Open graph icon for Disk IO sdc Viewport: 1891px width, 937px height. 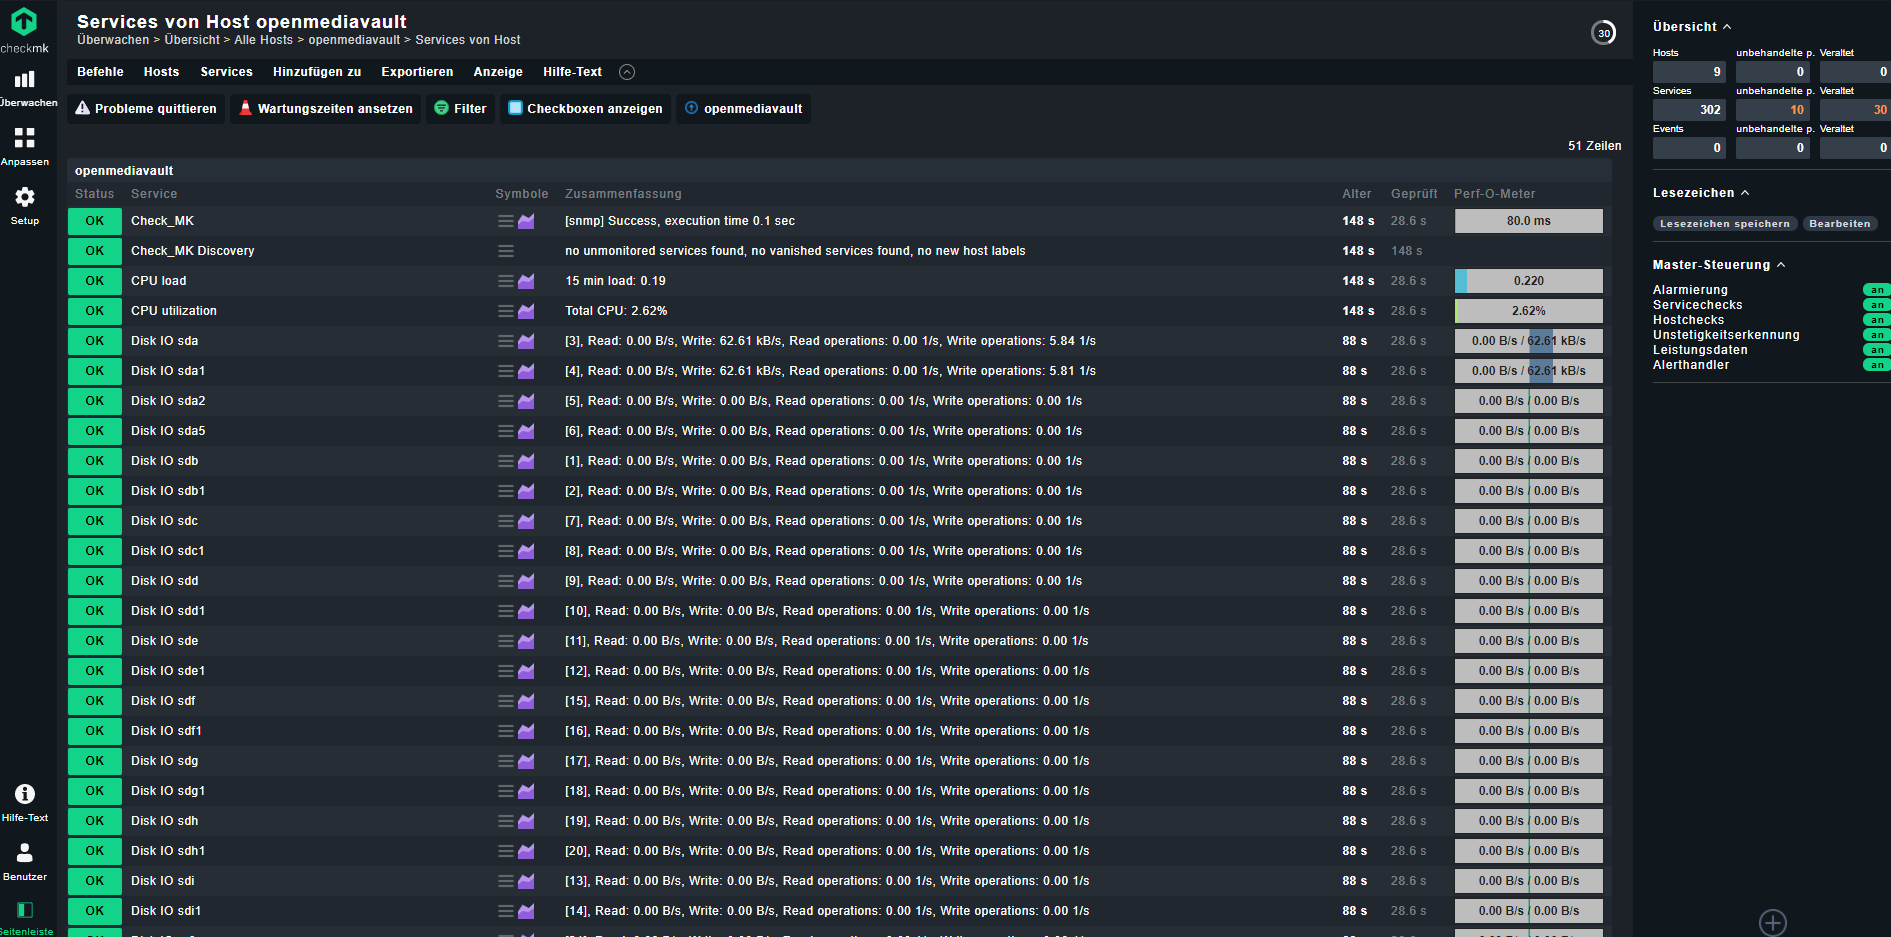tap(526, 521)
